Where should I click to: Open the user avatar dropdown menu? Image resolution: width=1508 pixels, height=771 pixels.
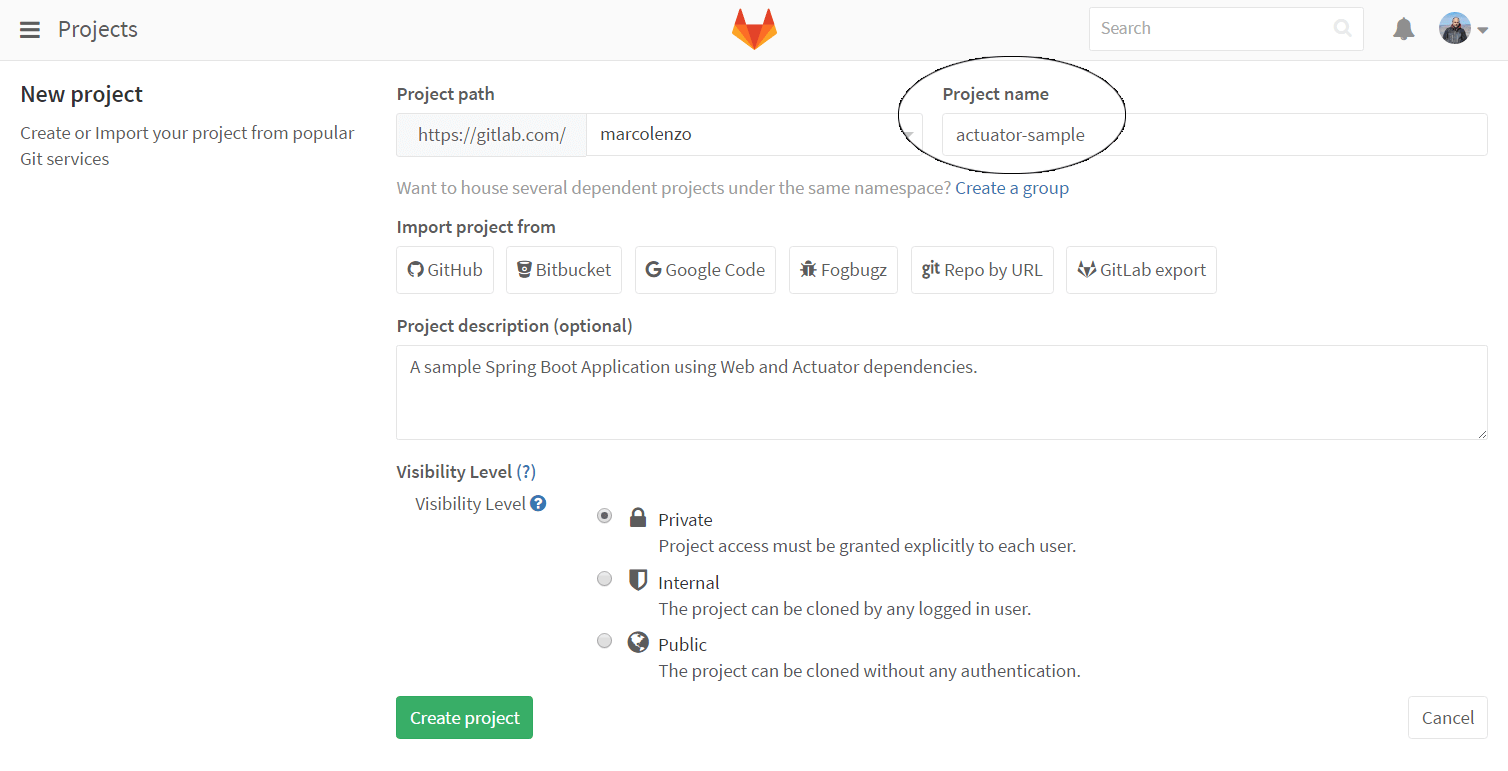(1464, 28)
